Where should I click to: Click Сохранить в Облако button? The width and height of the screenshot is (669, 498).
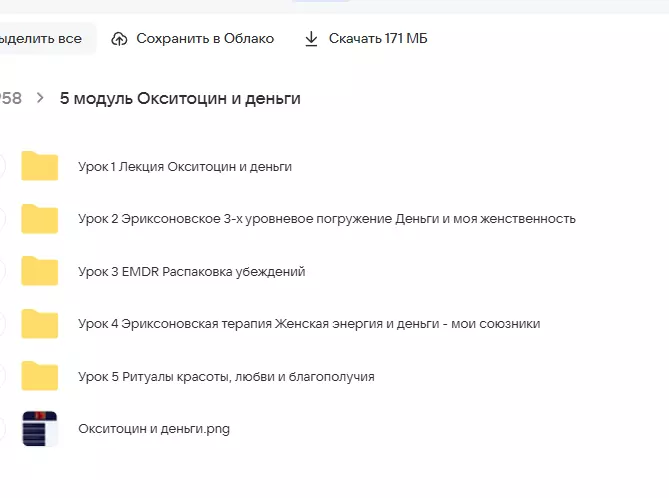coord(192,39)
